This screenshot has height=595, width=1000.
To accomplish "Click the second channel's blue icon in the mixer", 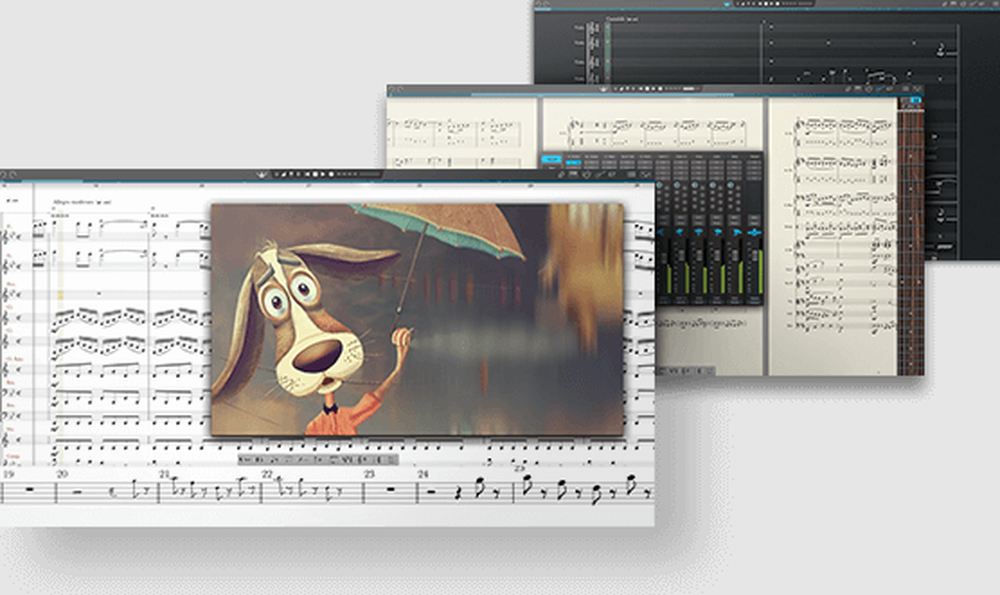I will (x=680, y=233).
